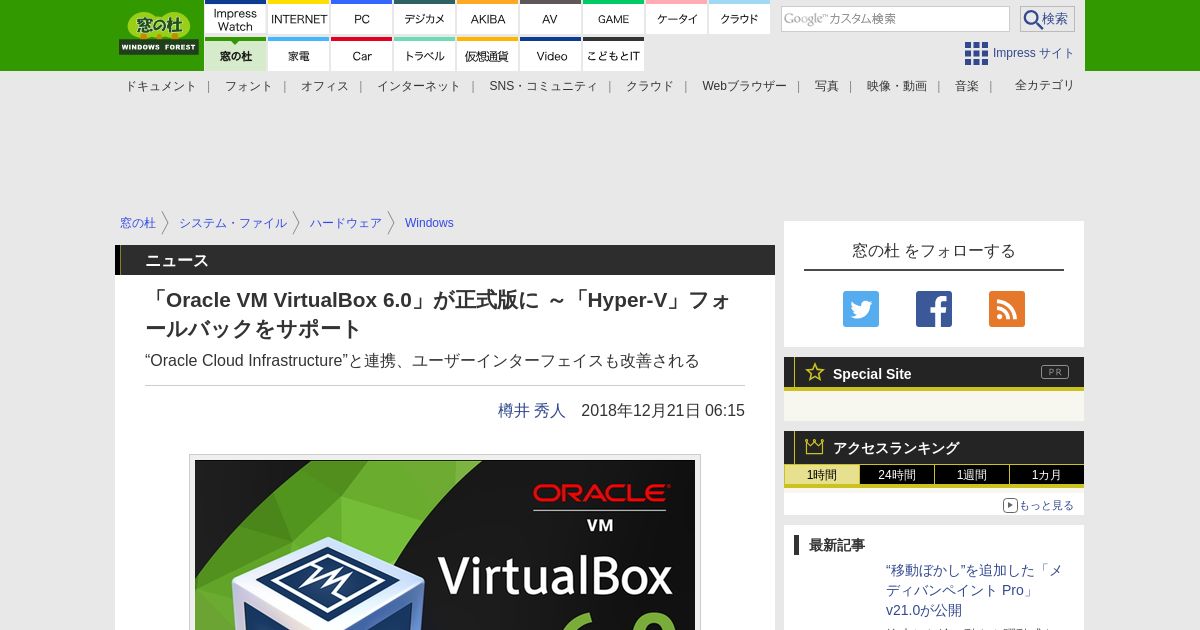This screenshot has width=1200, height=630.
Task: Open the トラベル site tab
Action: [x=425, y=55]
